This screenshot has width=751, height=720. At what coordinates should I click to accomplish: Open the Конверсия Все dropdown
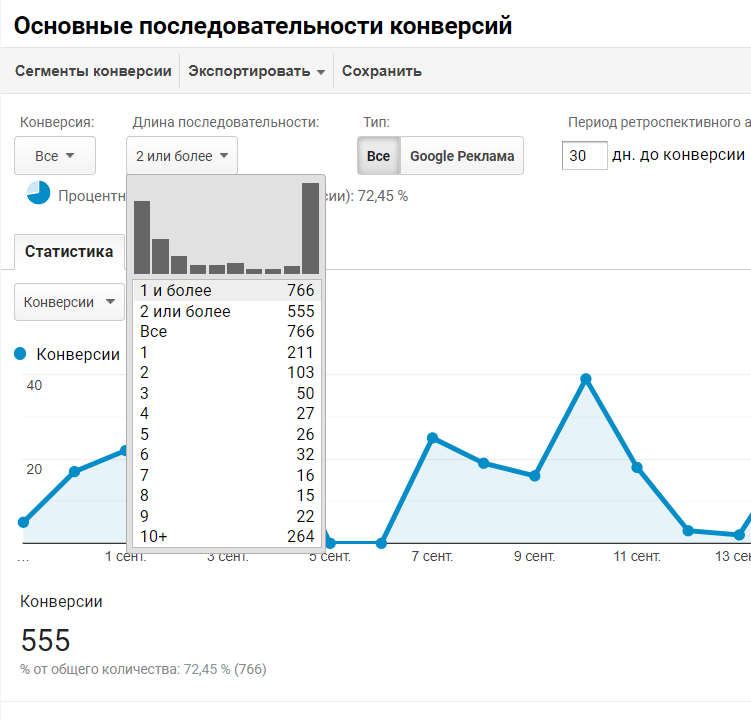point(55,156)
